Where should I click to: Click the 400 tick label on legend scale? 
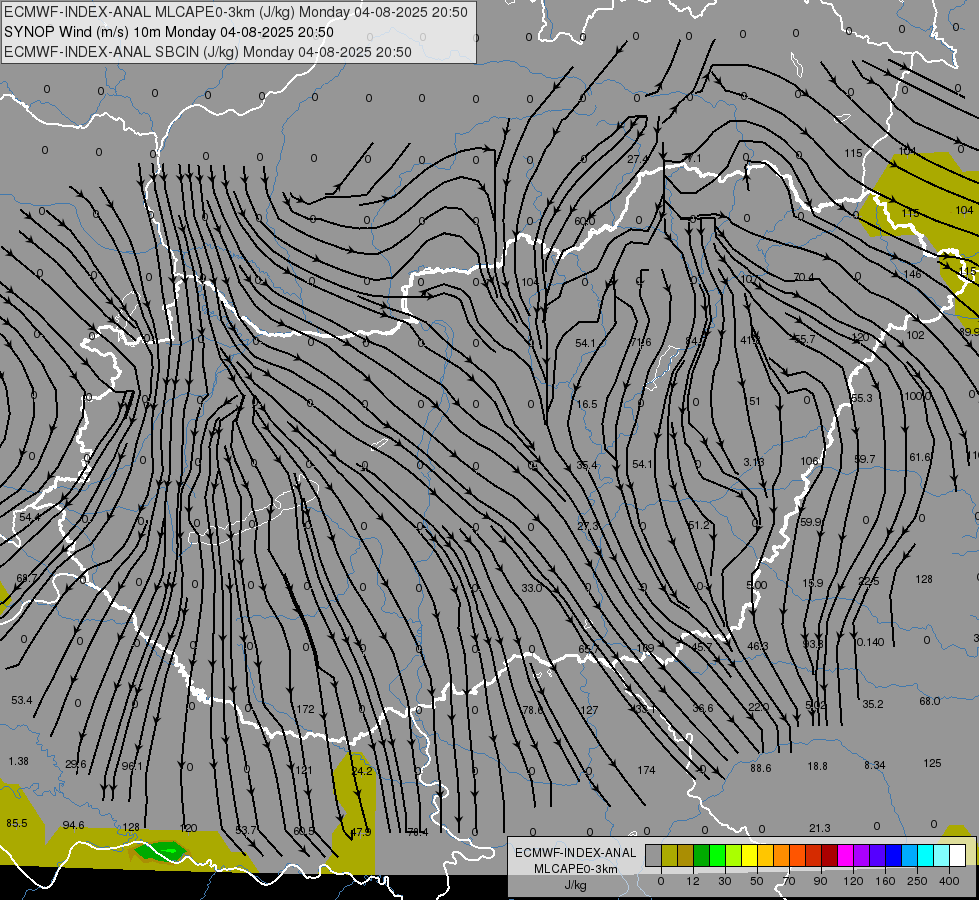point(949,881)
